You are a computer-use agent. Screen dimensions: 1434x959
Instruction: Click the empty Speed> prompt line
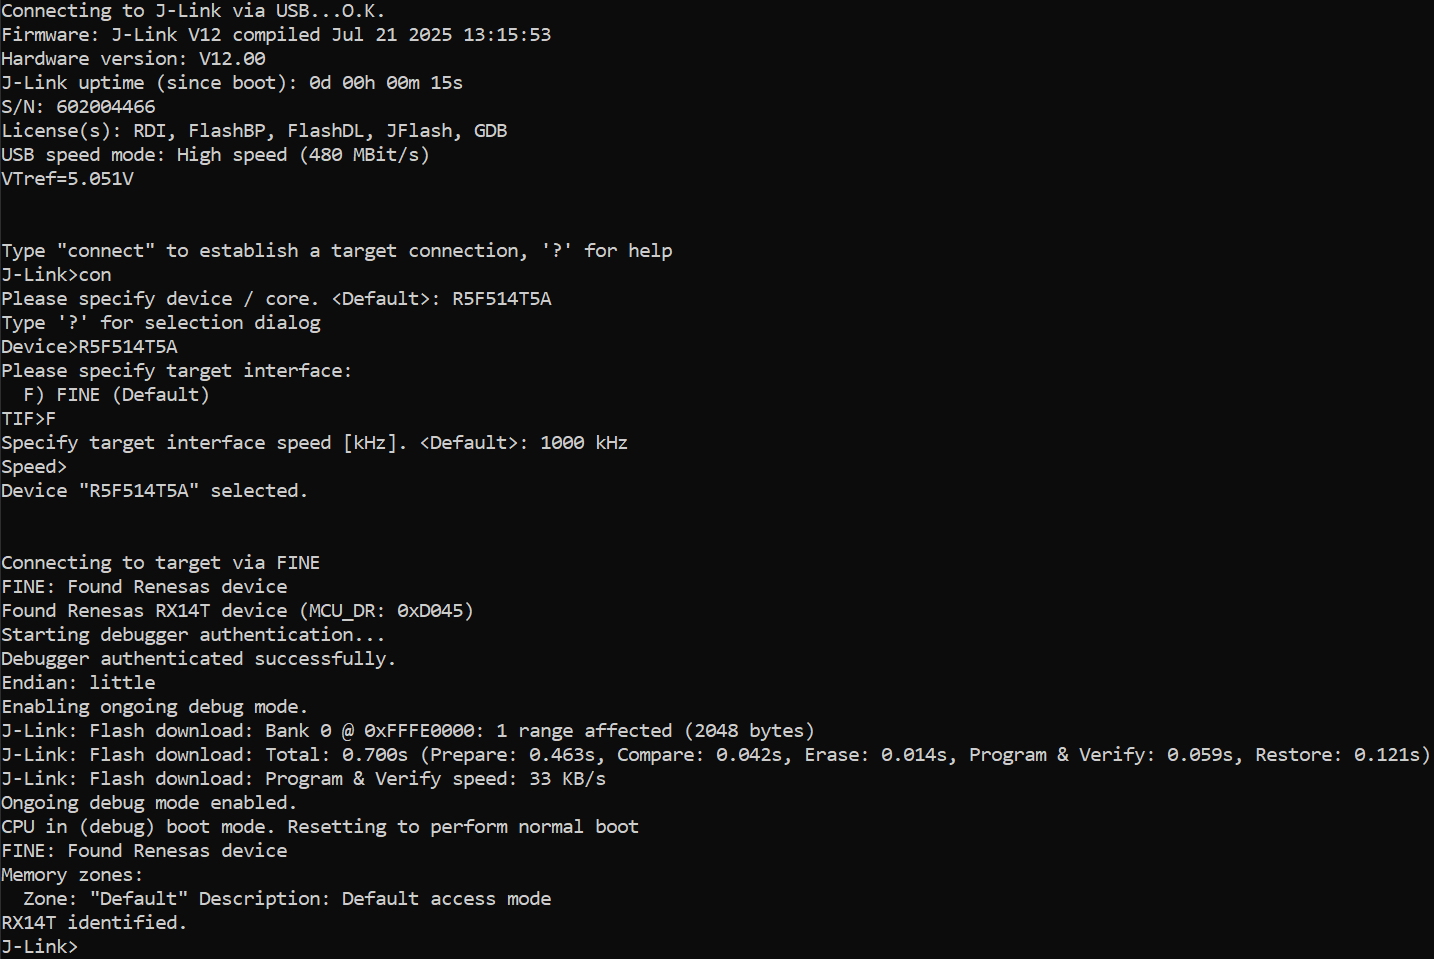click(34, 467)
